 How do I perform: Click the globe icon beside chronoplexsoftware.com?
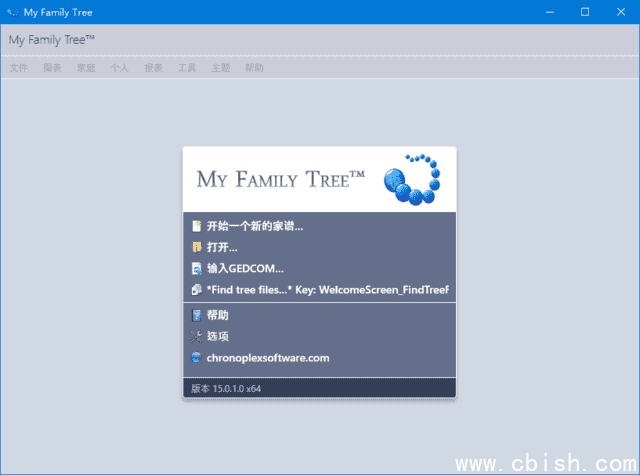[196, 358]
